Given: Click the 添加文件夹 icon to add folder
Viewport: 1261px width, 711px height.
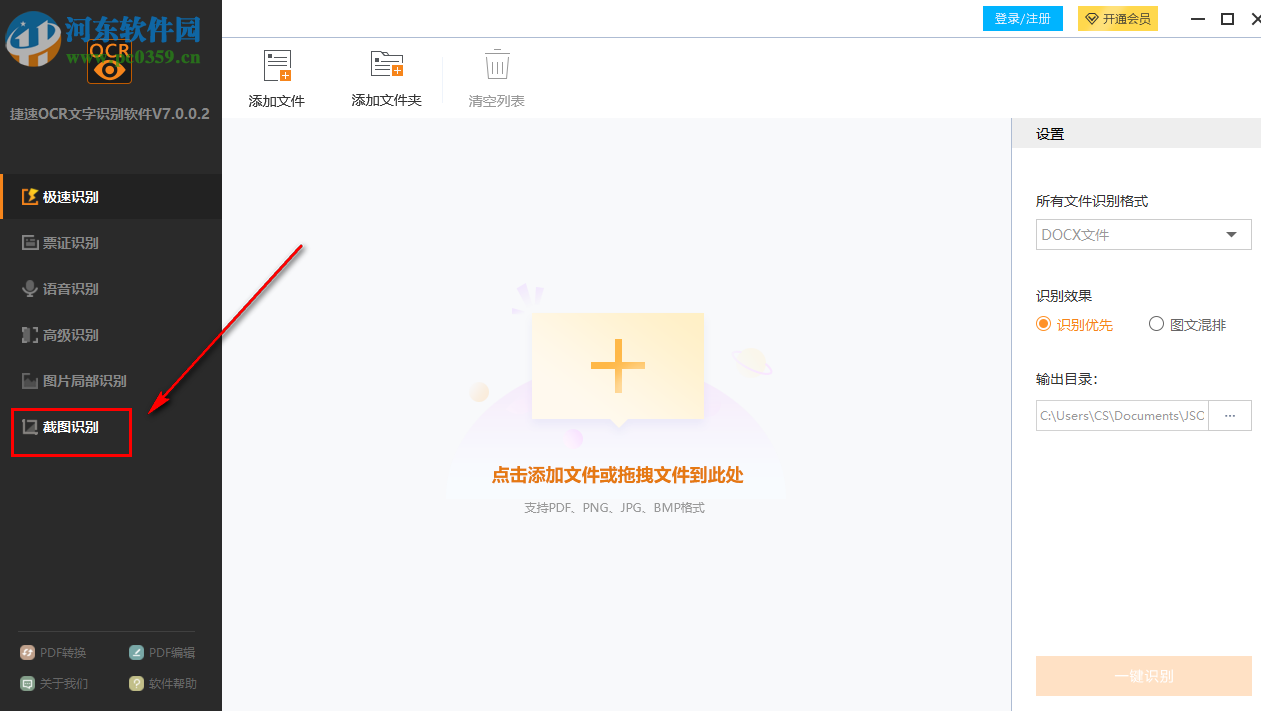Looking at the screenshot, I should 386,76.
